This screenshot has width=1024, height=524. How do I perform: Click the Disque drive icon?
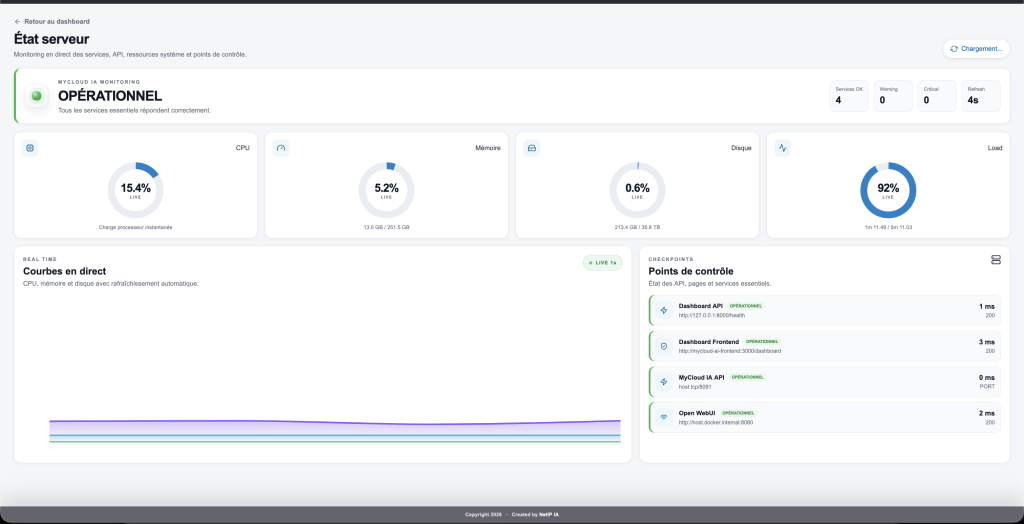(532, 148)
